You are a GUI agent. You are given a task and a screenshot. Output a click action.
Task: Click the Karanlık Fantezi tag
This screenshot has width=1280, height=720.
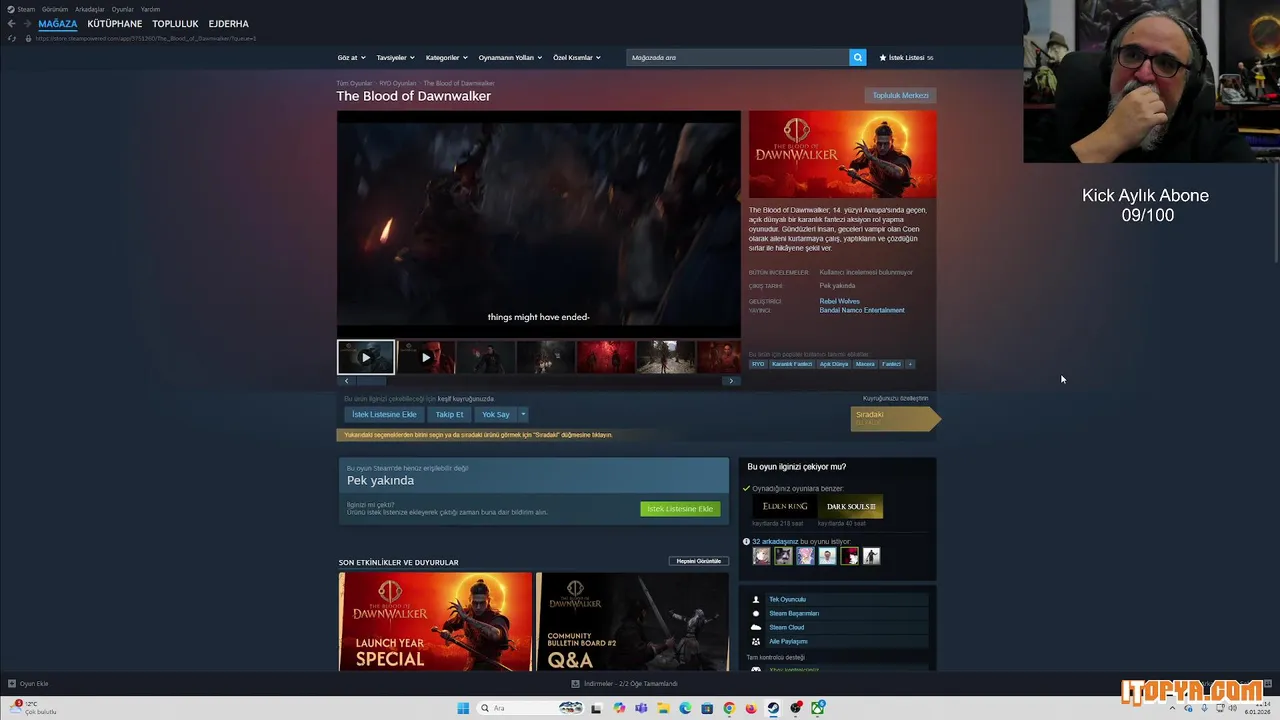click(x=792, y=364)
